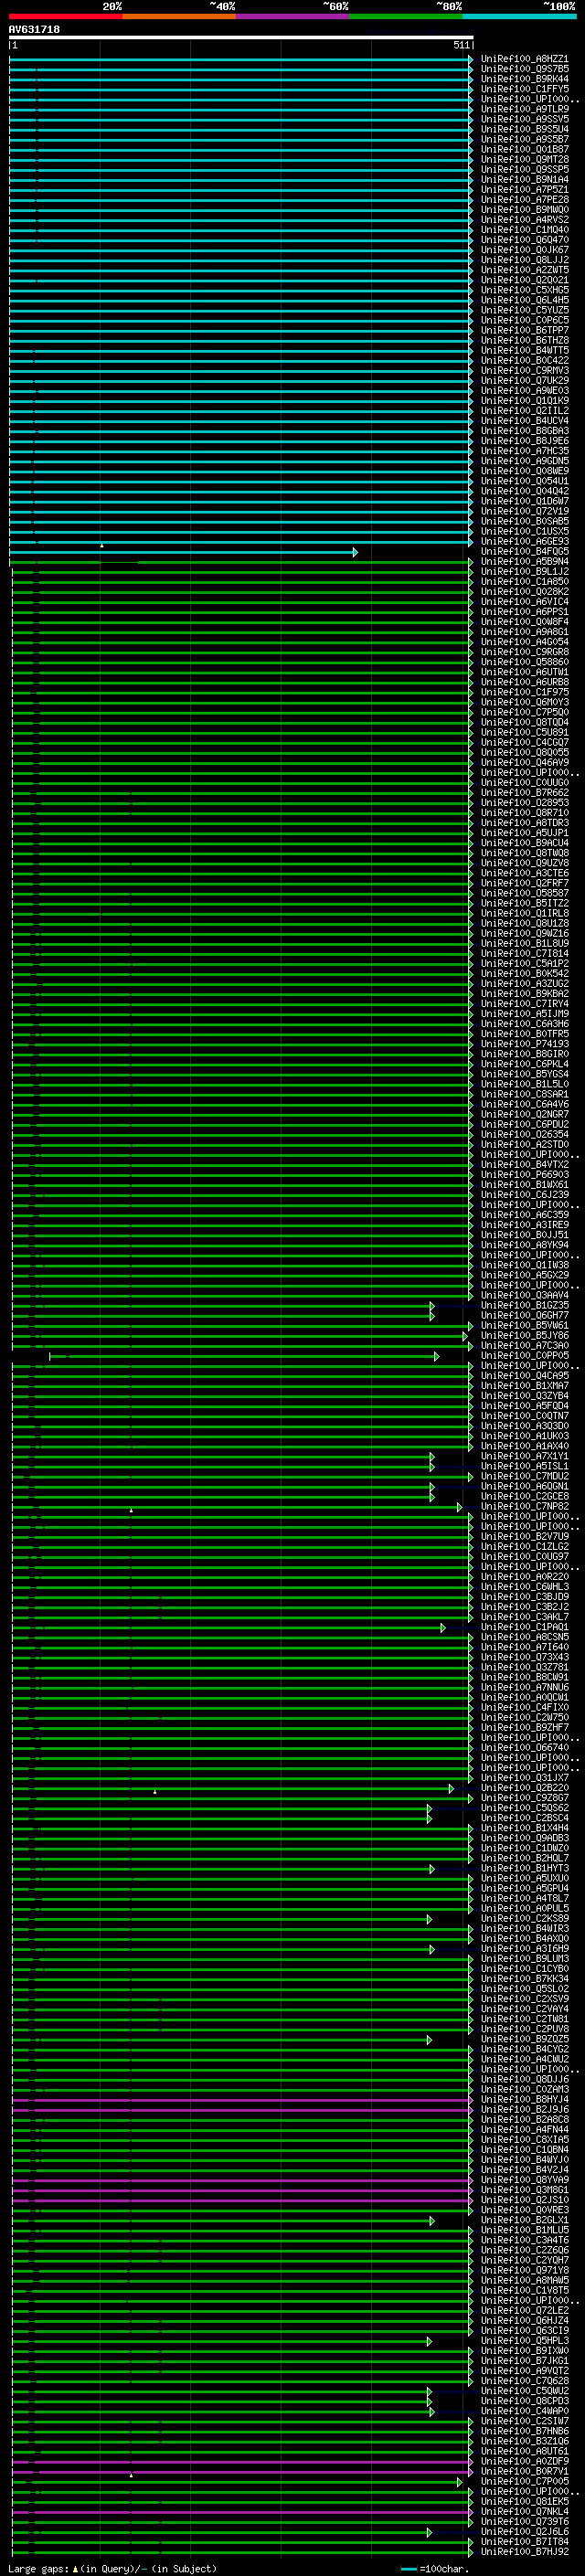Click hit UniRef100_Q01B87
The height and width of the screenshot is (2576, 585).
pyautogui.click(x=524, y=149)
